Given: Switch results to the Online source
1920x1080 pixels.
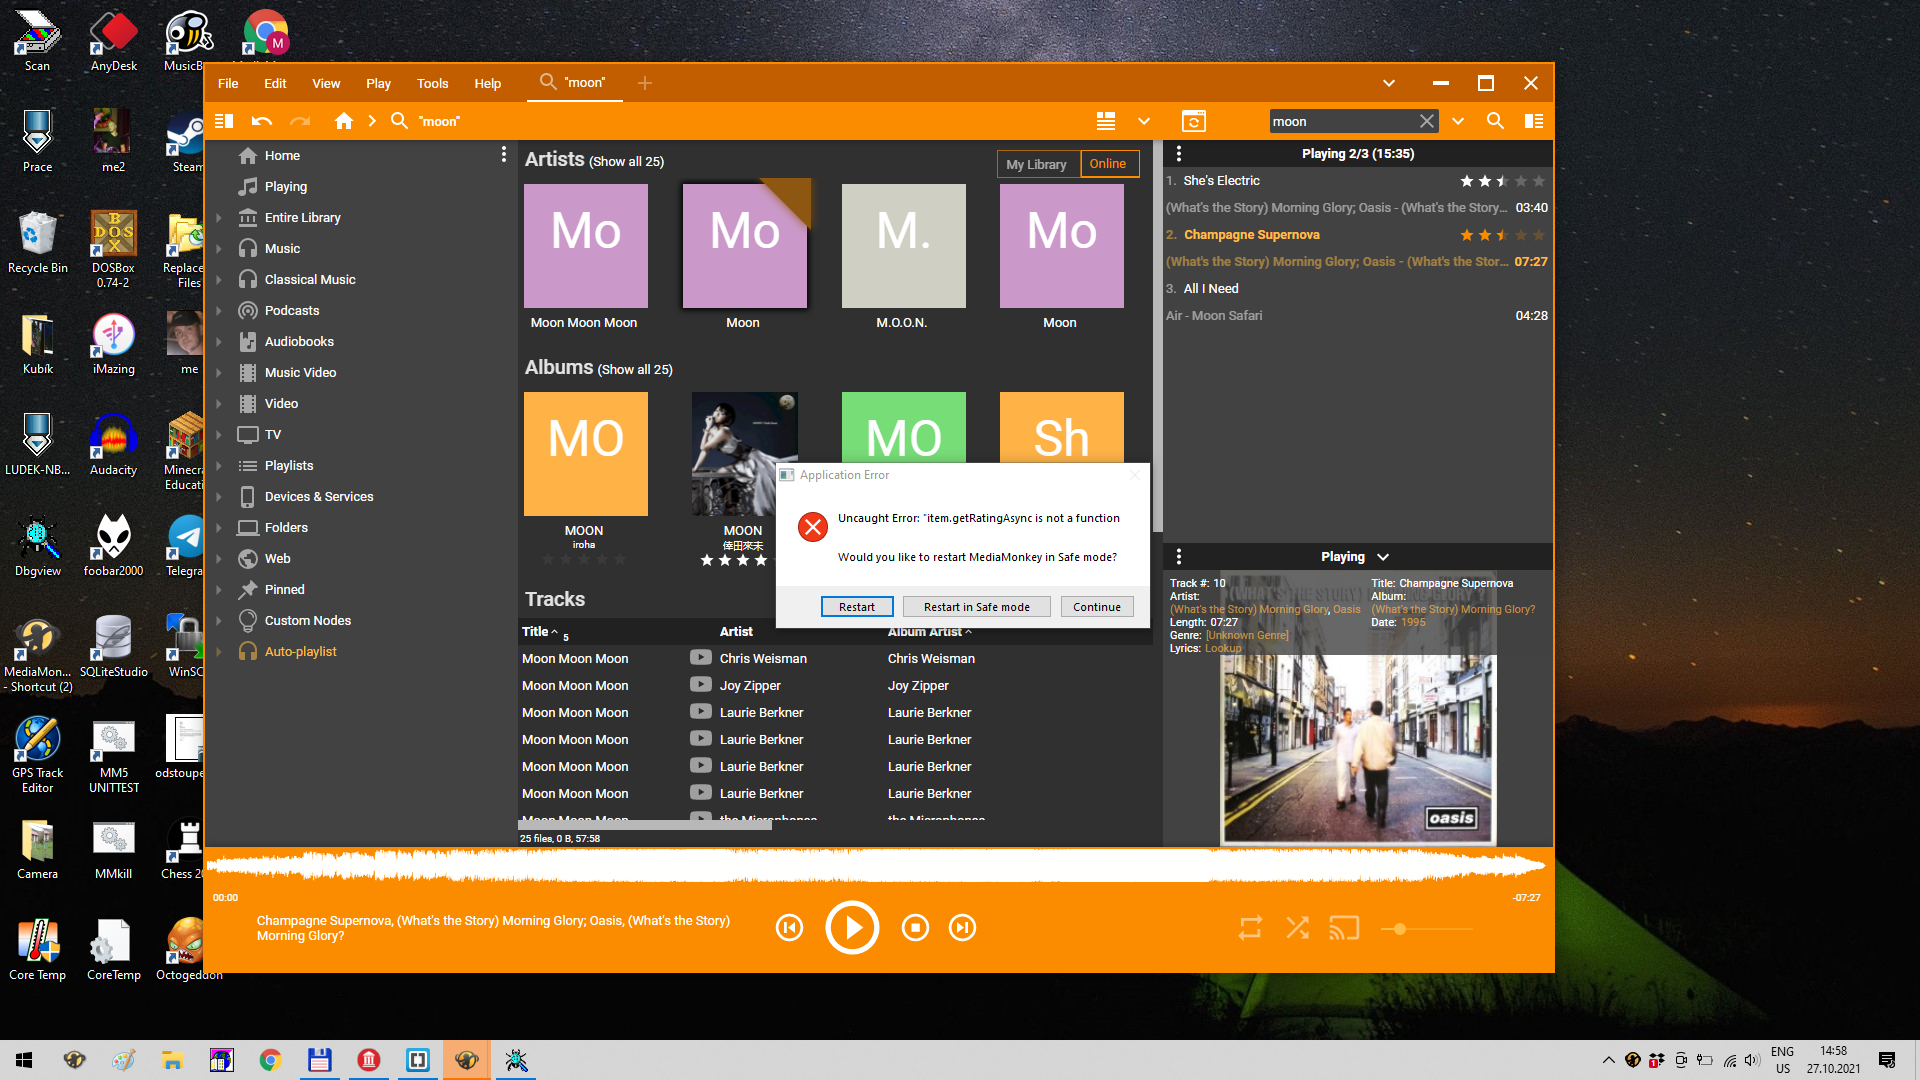Looking at the screenshot, I should click(1108, 164).
